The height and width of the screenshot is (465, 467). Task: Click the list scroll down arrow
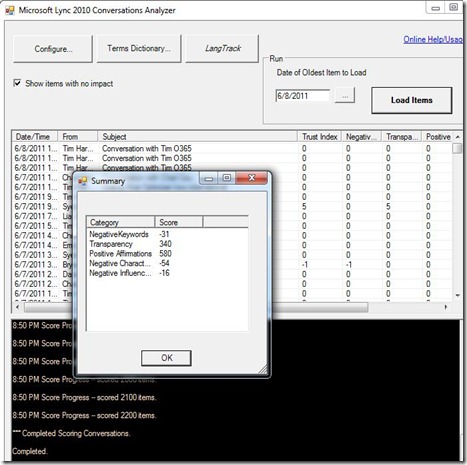(x=458, y=295)
